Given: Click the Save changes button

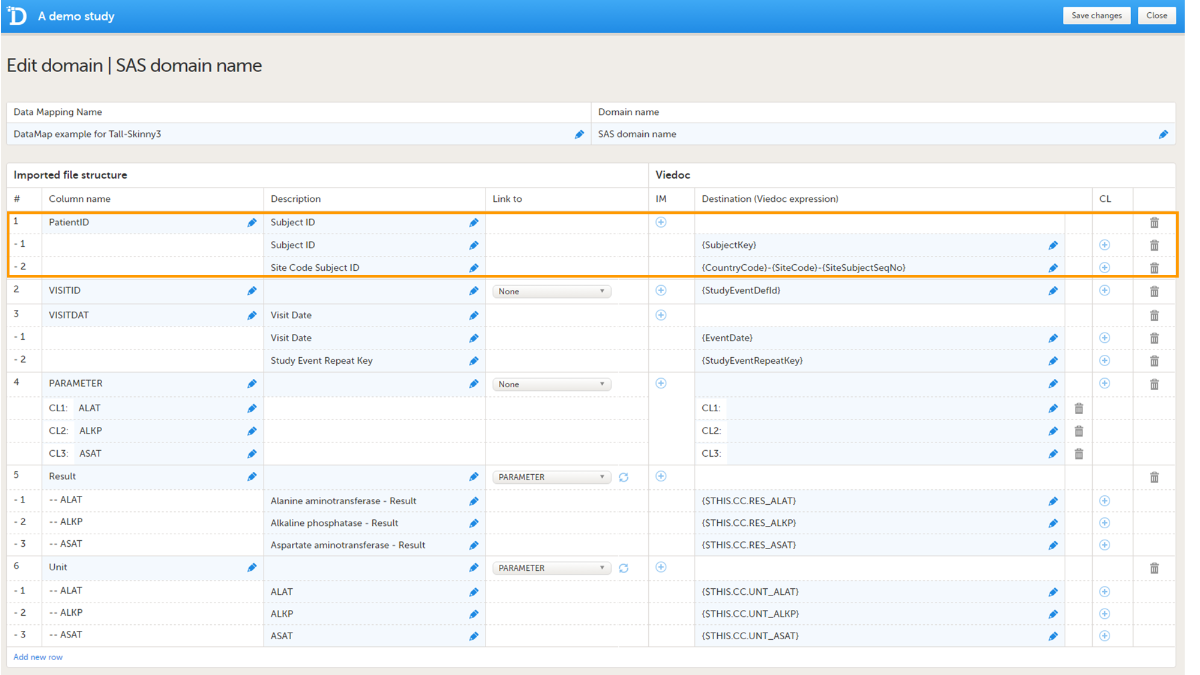Looking at the screenshot, I should 1096,16.
